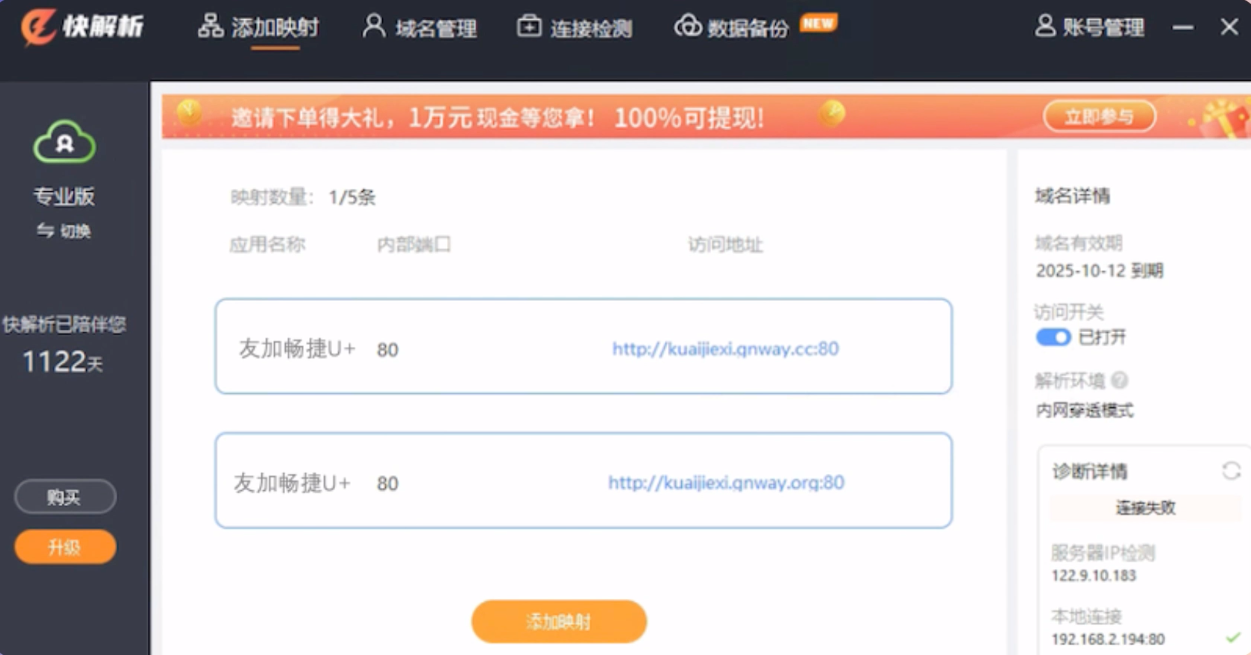Viewport: 1251px width, 655px height.
Task: Open the 账号管理 menu
Action: click(1090, 27)
